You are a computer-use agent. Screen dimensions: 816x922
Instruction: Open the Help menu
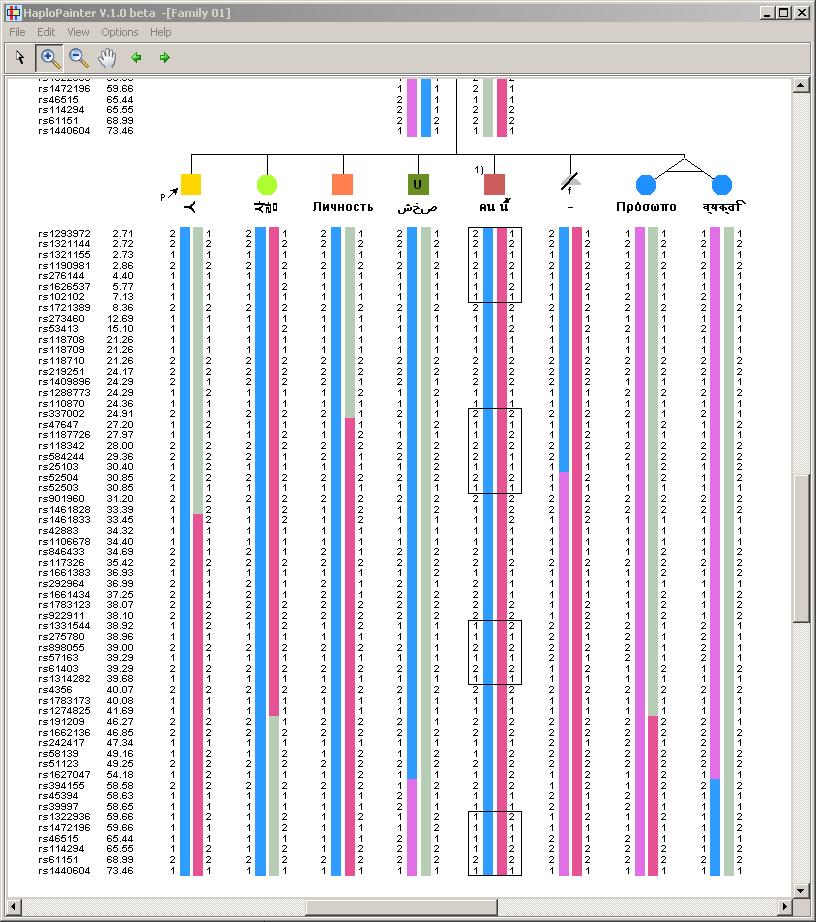(160, 32)
